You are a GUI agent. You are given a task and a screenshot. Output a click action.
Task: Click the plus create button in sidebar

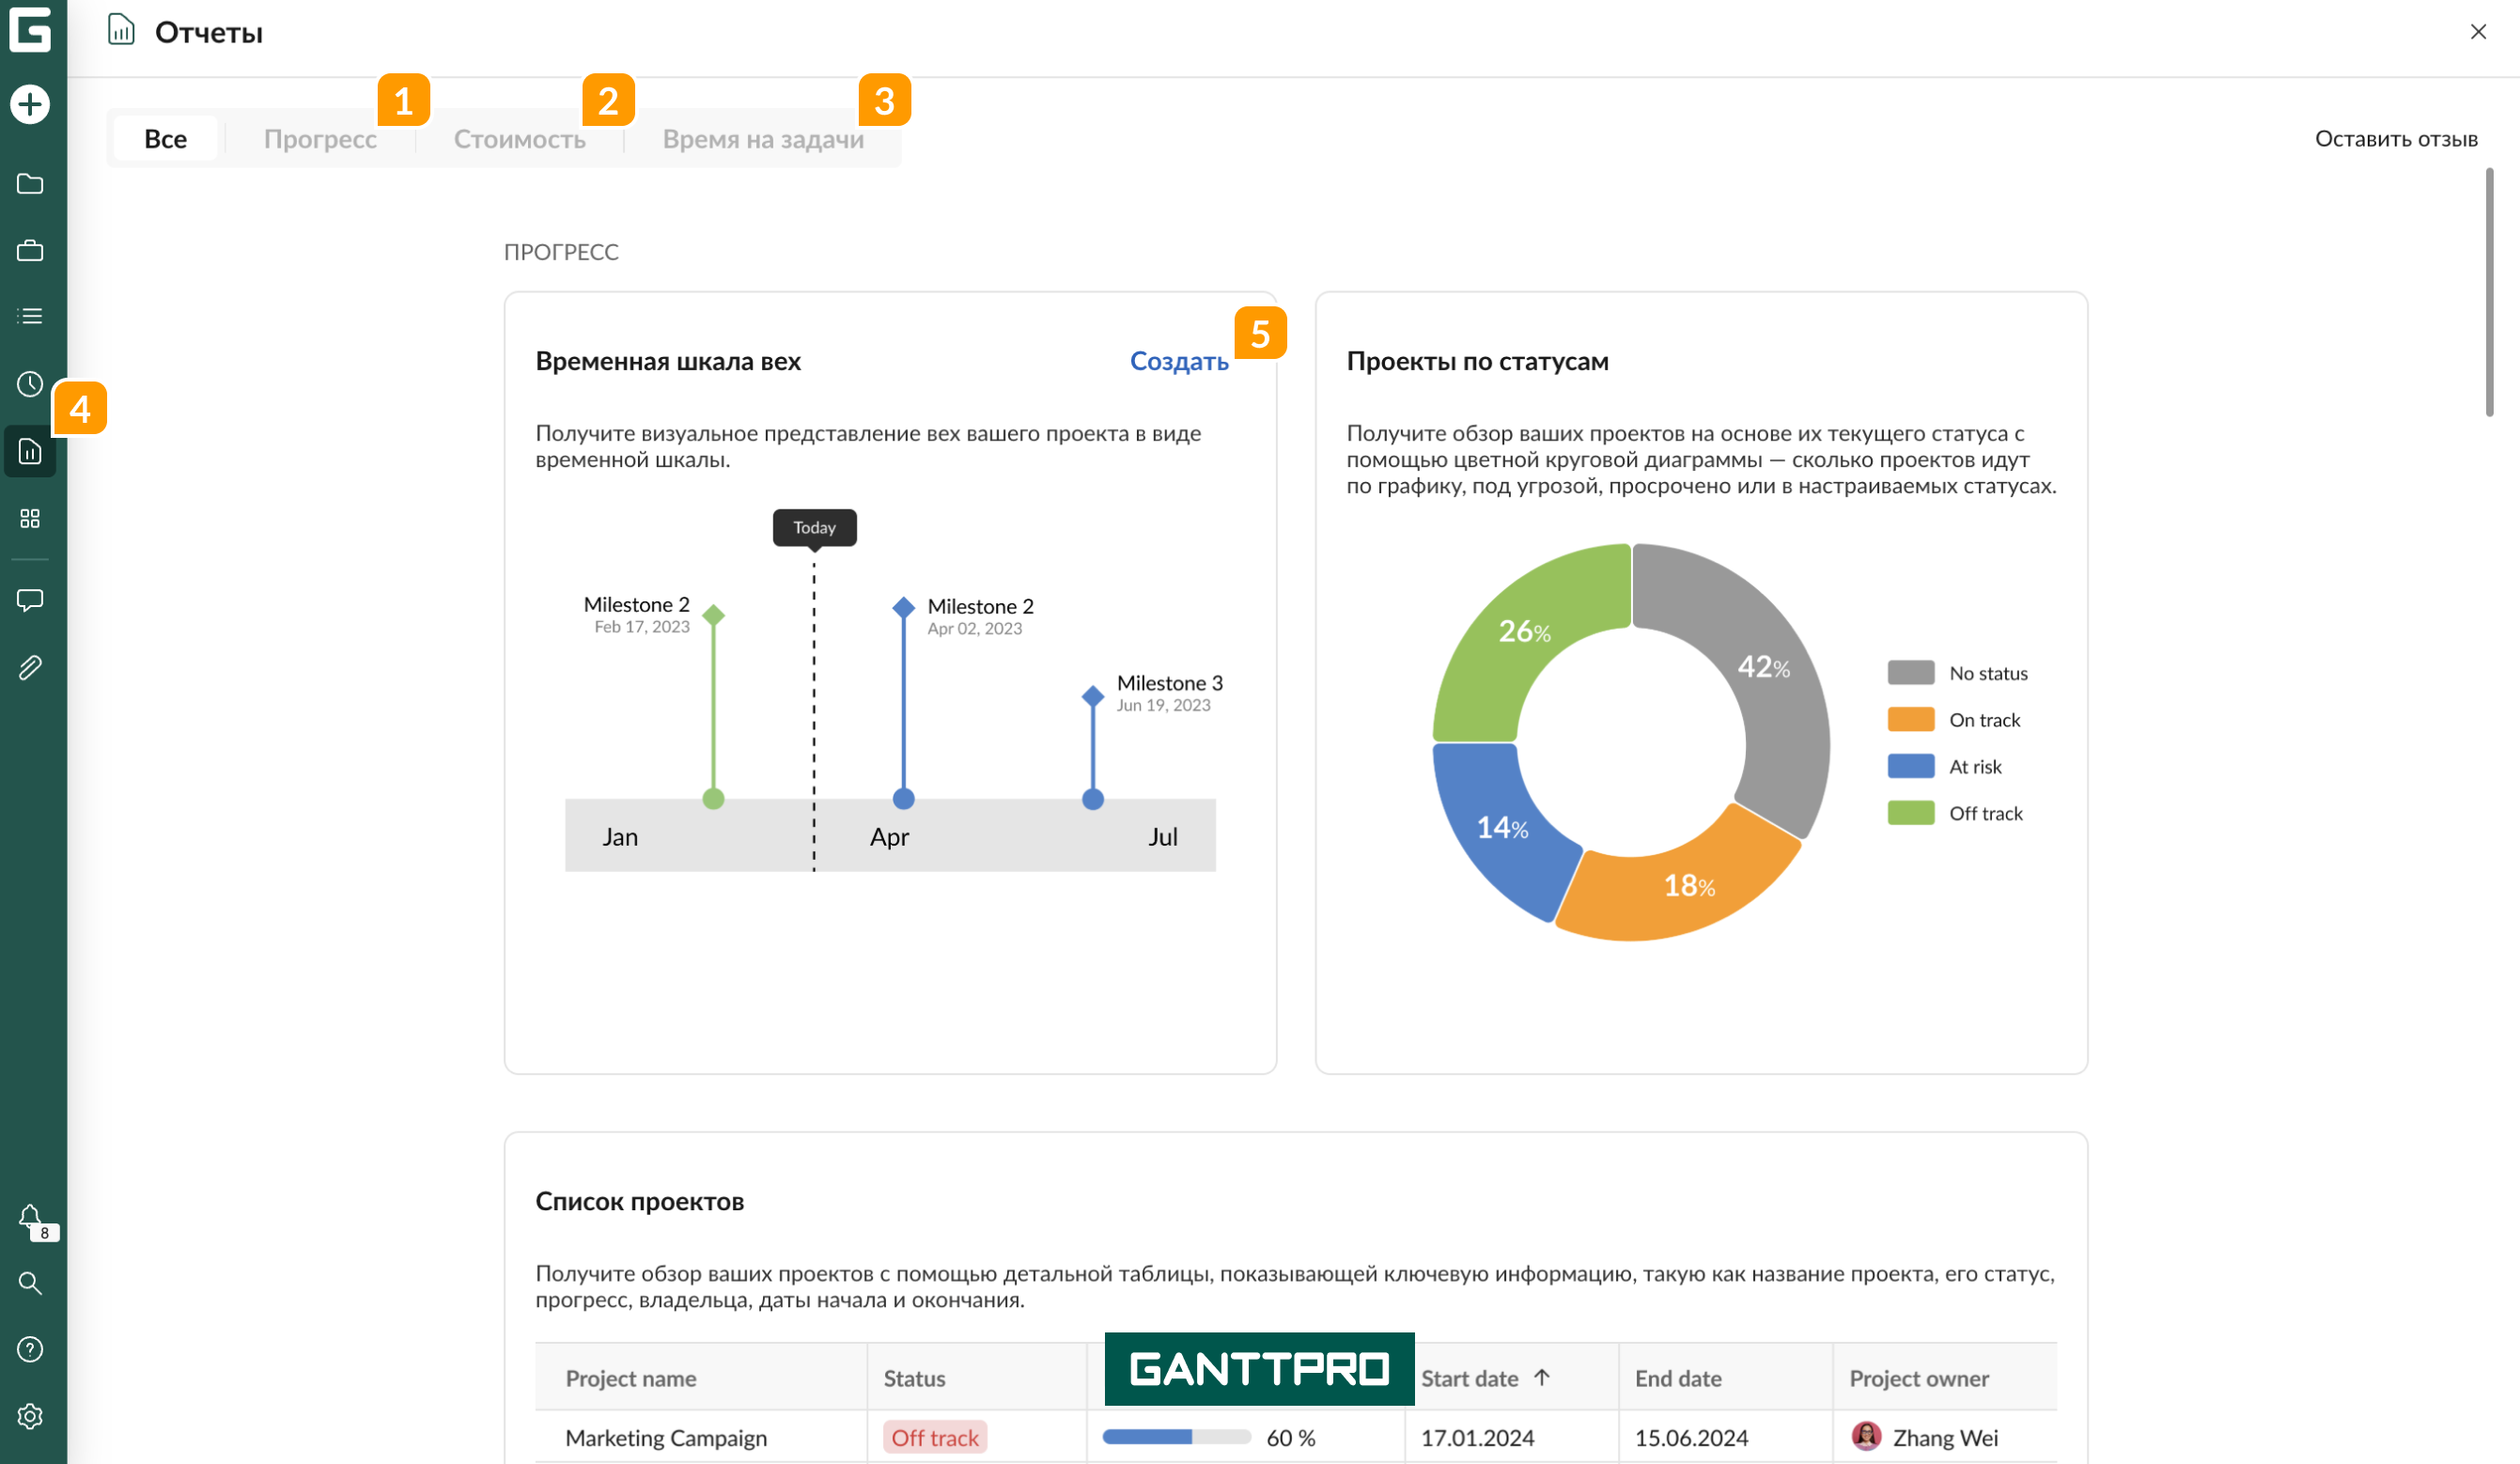[30, 104]
